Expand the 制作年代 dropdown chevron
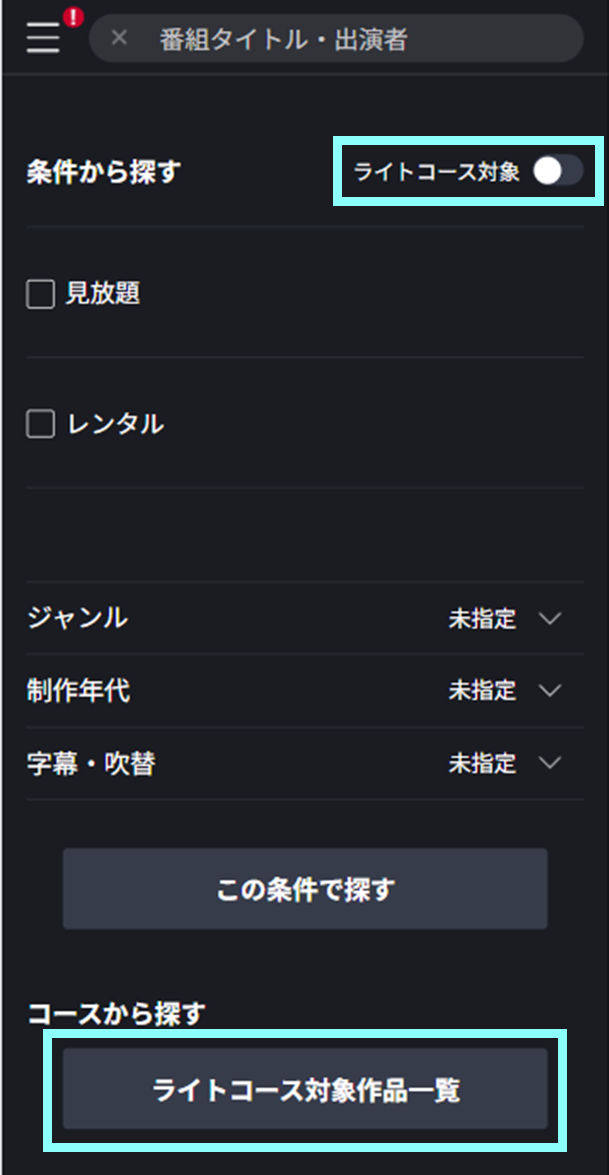Image resolution: width=609 pixels, height=1175 pixels. click(550, 691)
